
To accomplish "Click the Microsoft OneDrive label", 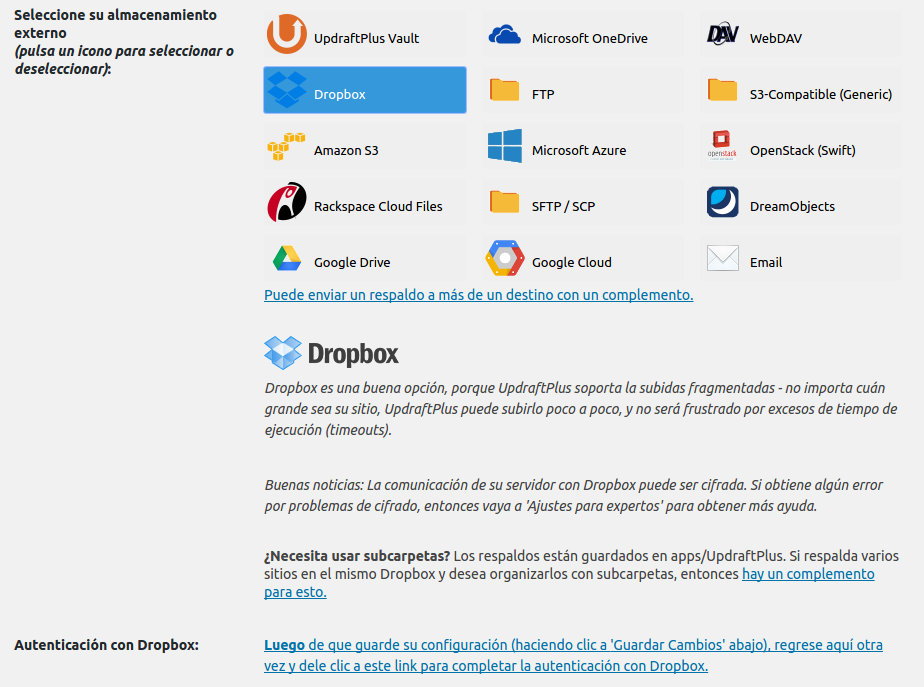I will click(590, 38).
